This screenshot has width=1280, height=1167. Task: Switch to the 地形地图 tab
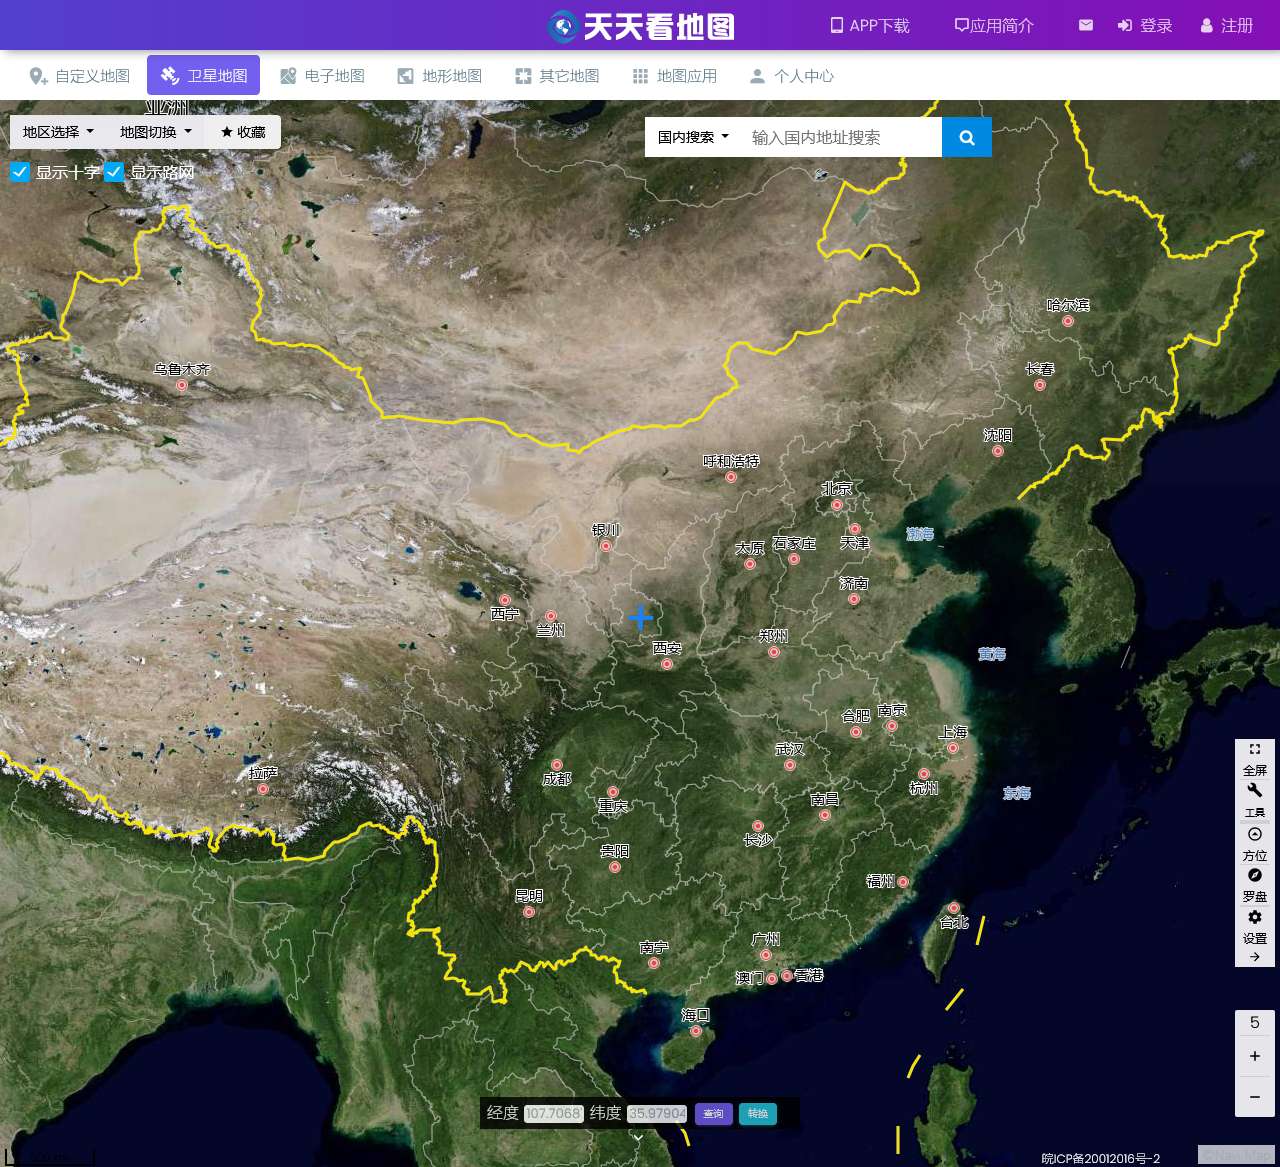pos(440,76)
